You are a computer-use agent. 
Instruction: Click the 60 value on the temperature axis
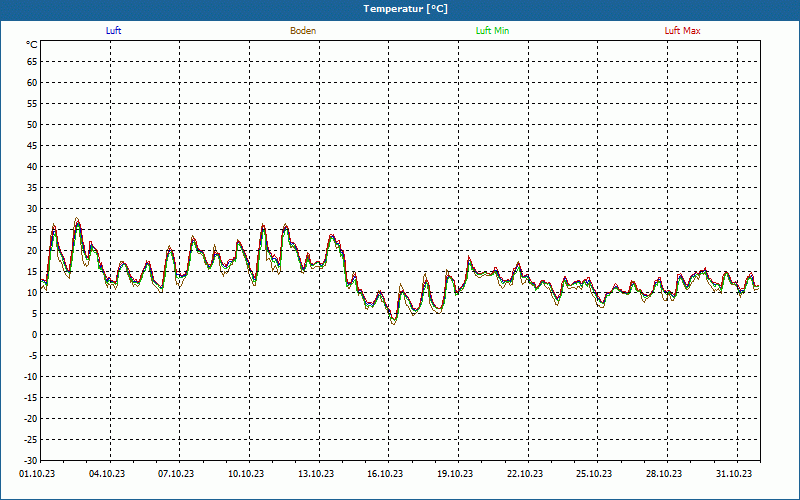click(32, 83)
